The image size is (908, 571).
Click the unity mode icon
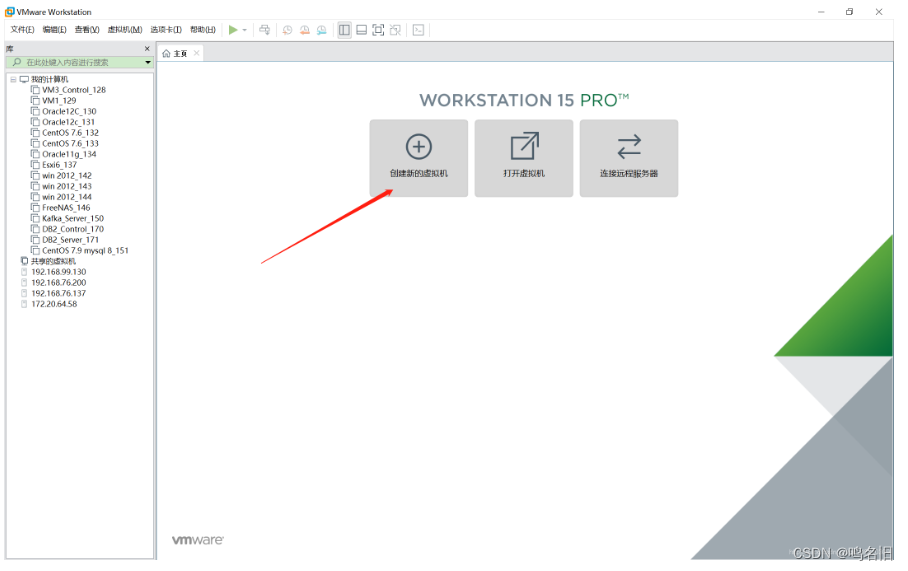pos(396,30)
